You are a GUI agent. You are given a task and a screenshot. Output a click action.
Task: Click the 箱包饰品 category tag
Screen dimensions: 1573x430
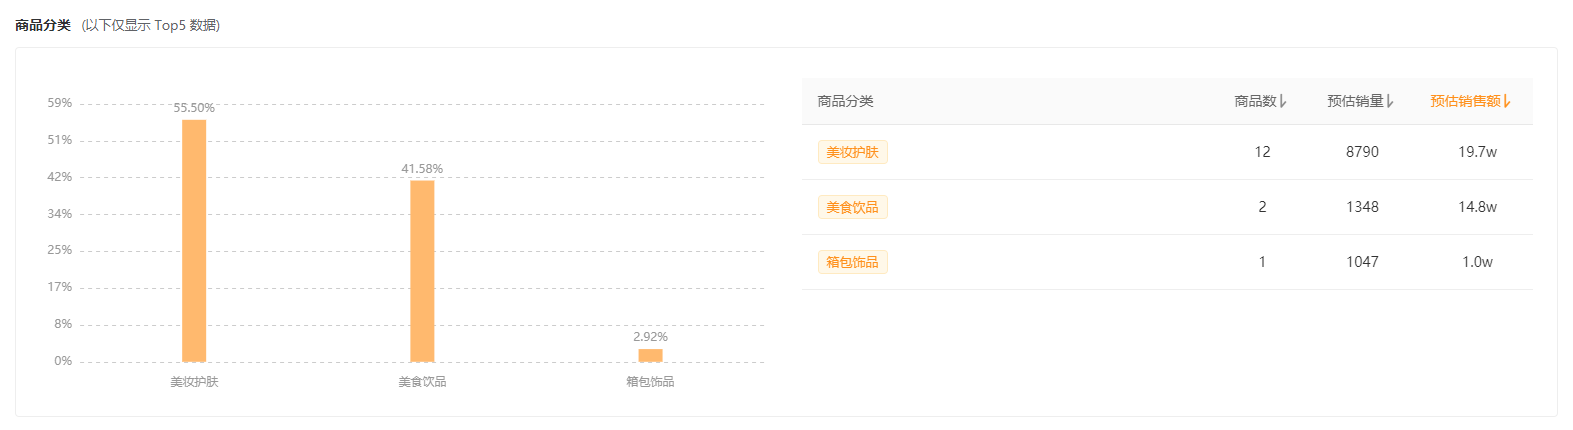click(x=852, y=262)
